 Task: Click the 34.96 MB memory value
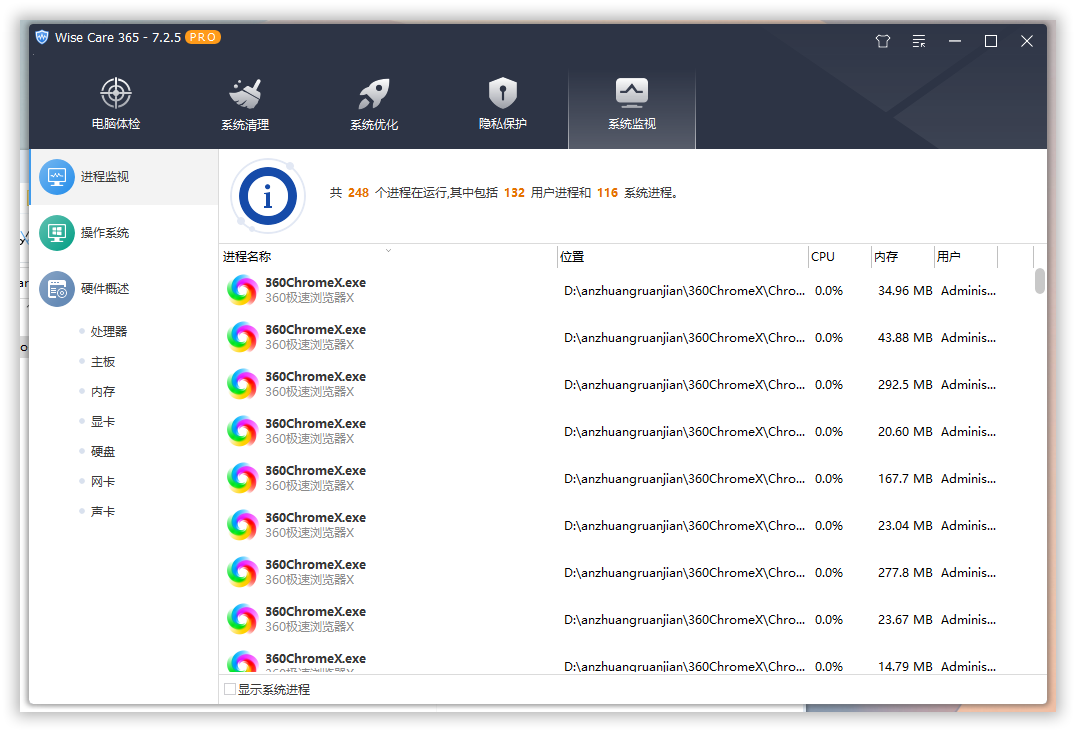[905, 291]
